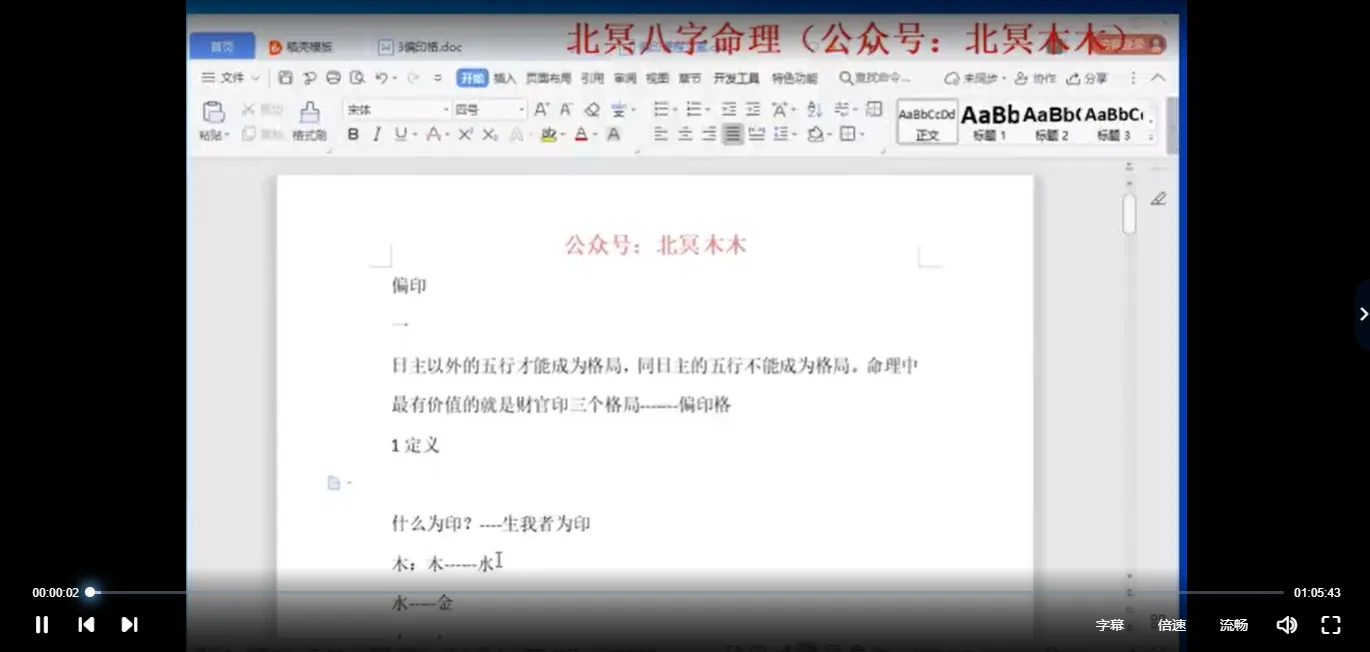Click the Share (分享) icon
1370x652 pixels.
1087,77
